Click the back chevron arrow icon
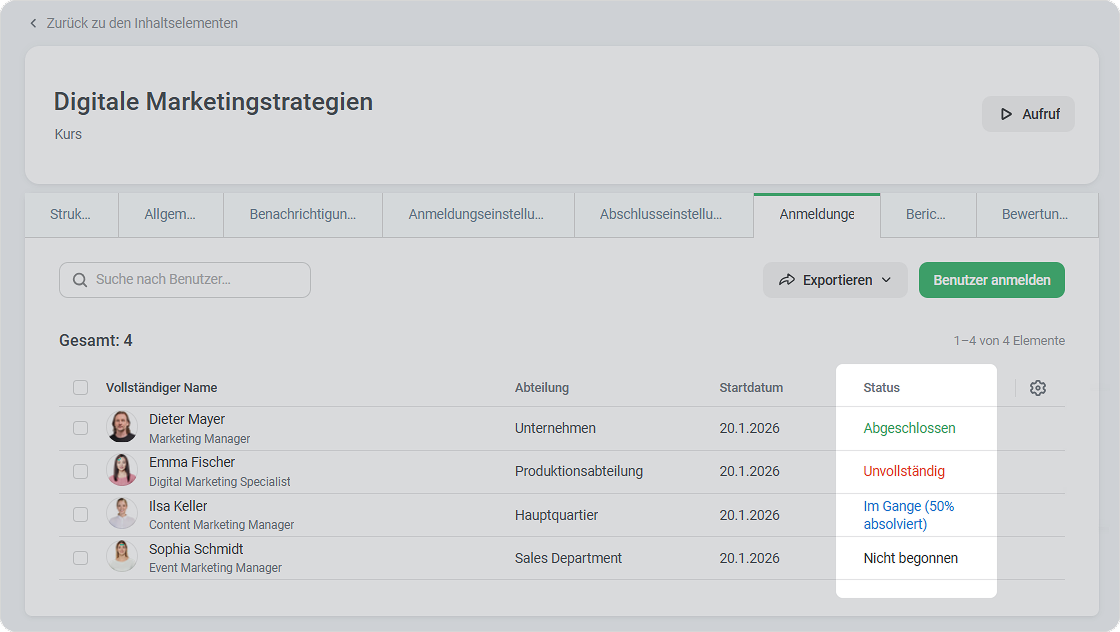Image resolution: width=1120 pixels, height=632 pixels. (x=33, y=24)
